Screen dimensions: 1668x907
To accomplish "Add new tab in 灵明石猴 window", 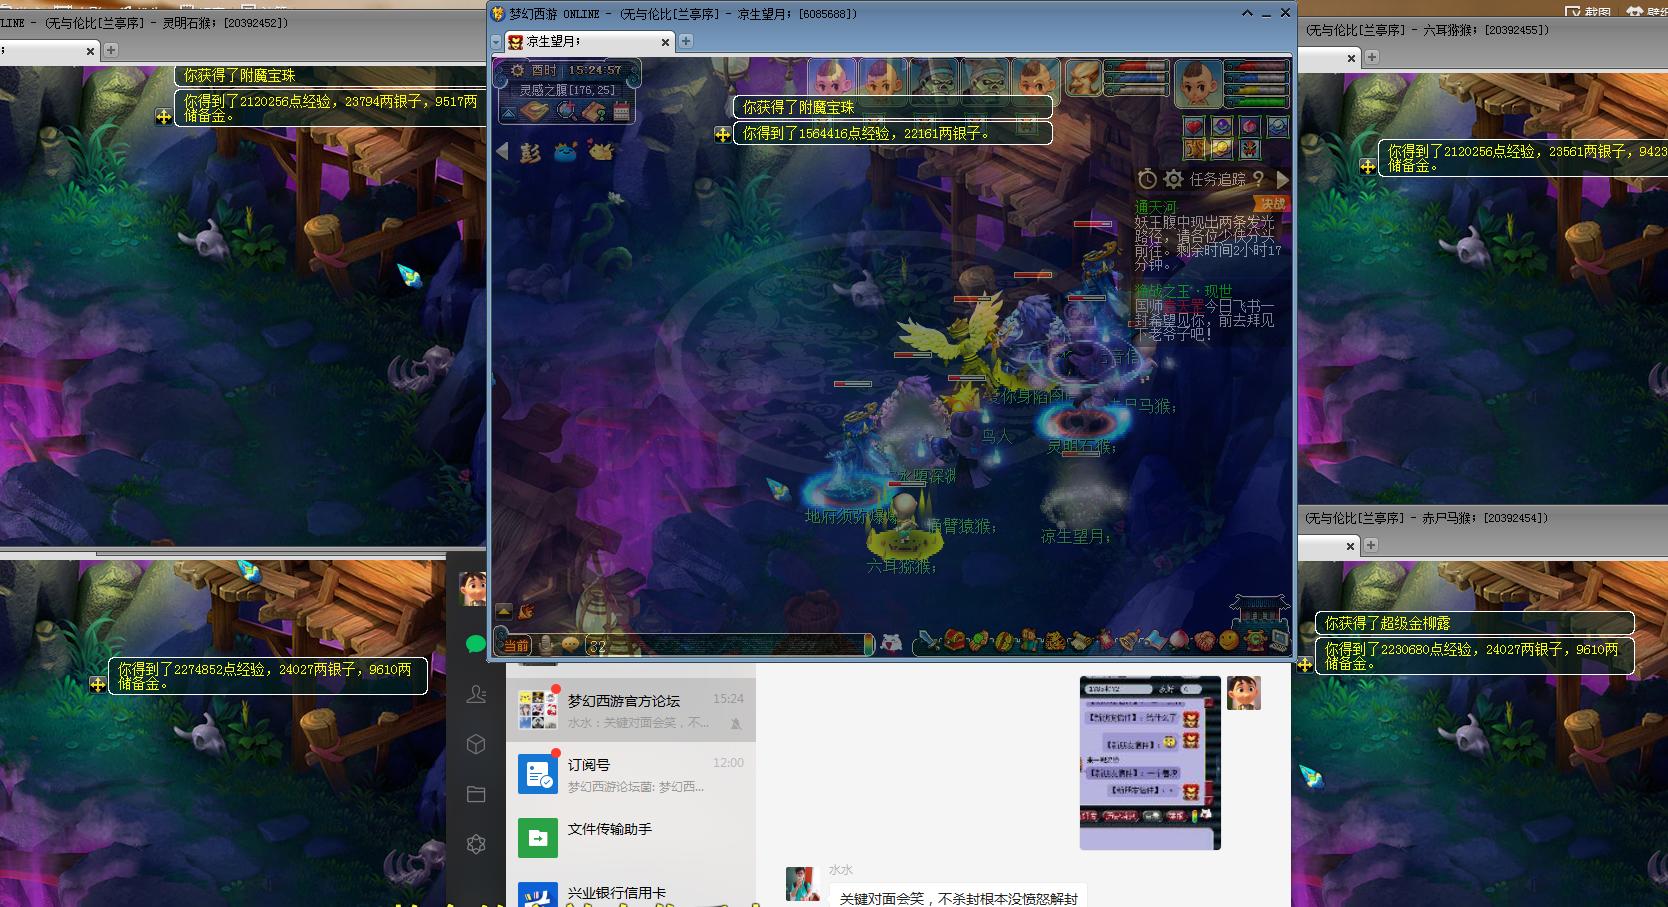I will [x=111, y=49].
